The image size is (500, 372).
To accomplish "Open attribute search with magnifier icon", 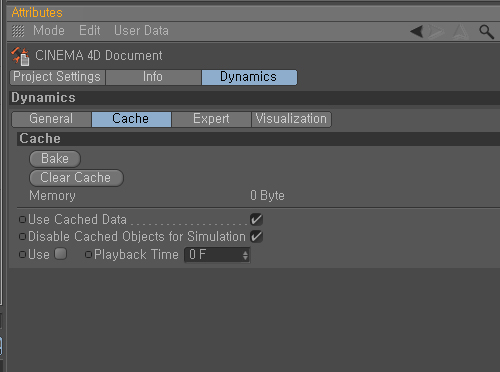I will click(486, 32).
